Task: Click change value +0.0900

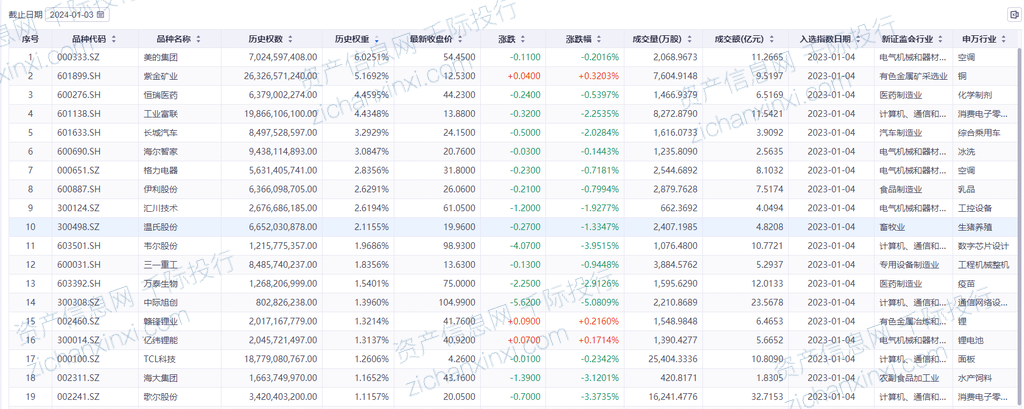Action: tap(524, 322)
